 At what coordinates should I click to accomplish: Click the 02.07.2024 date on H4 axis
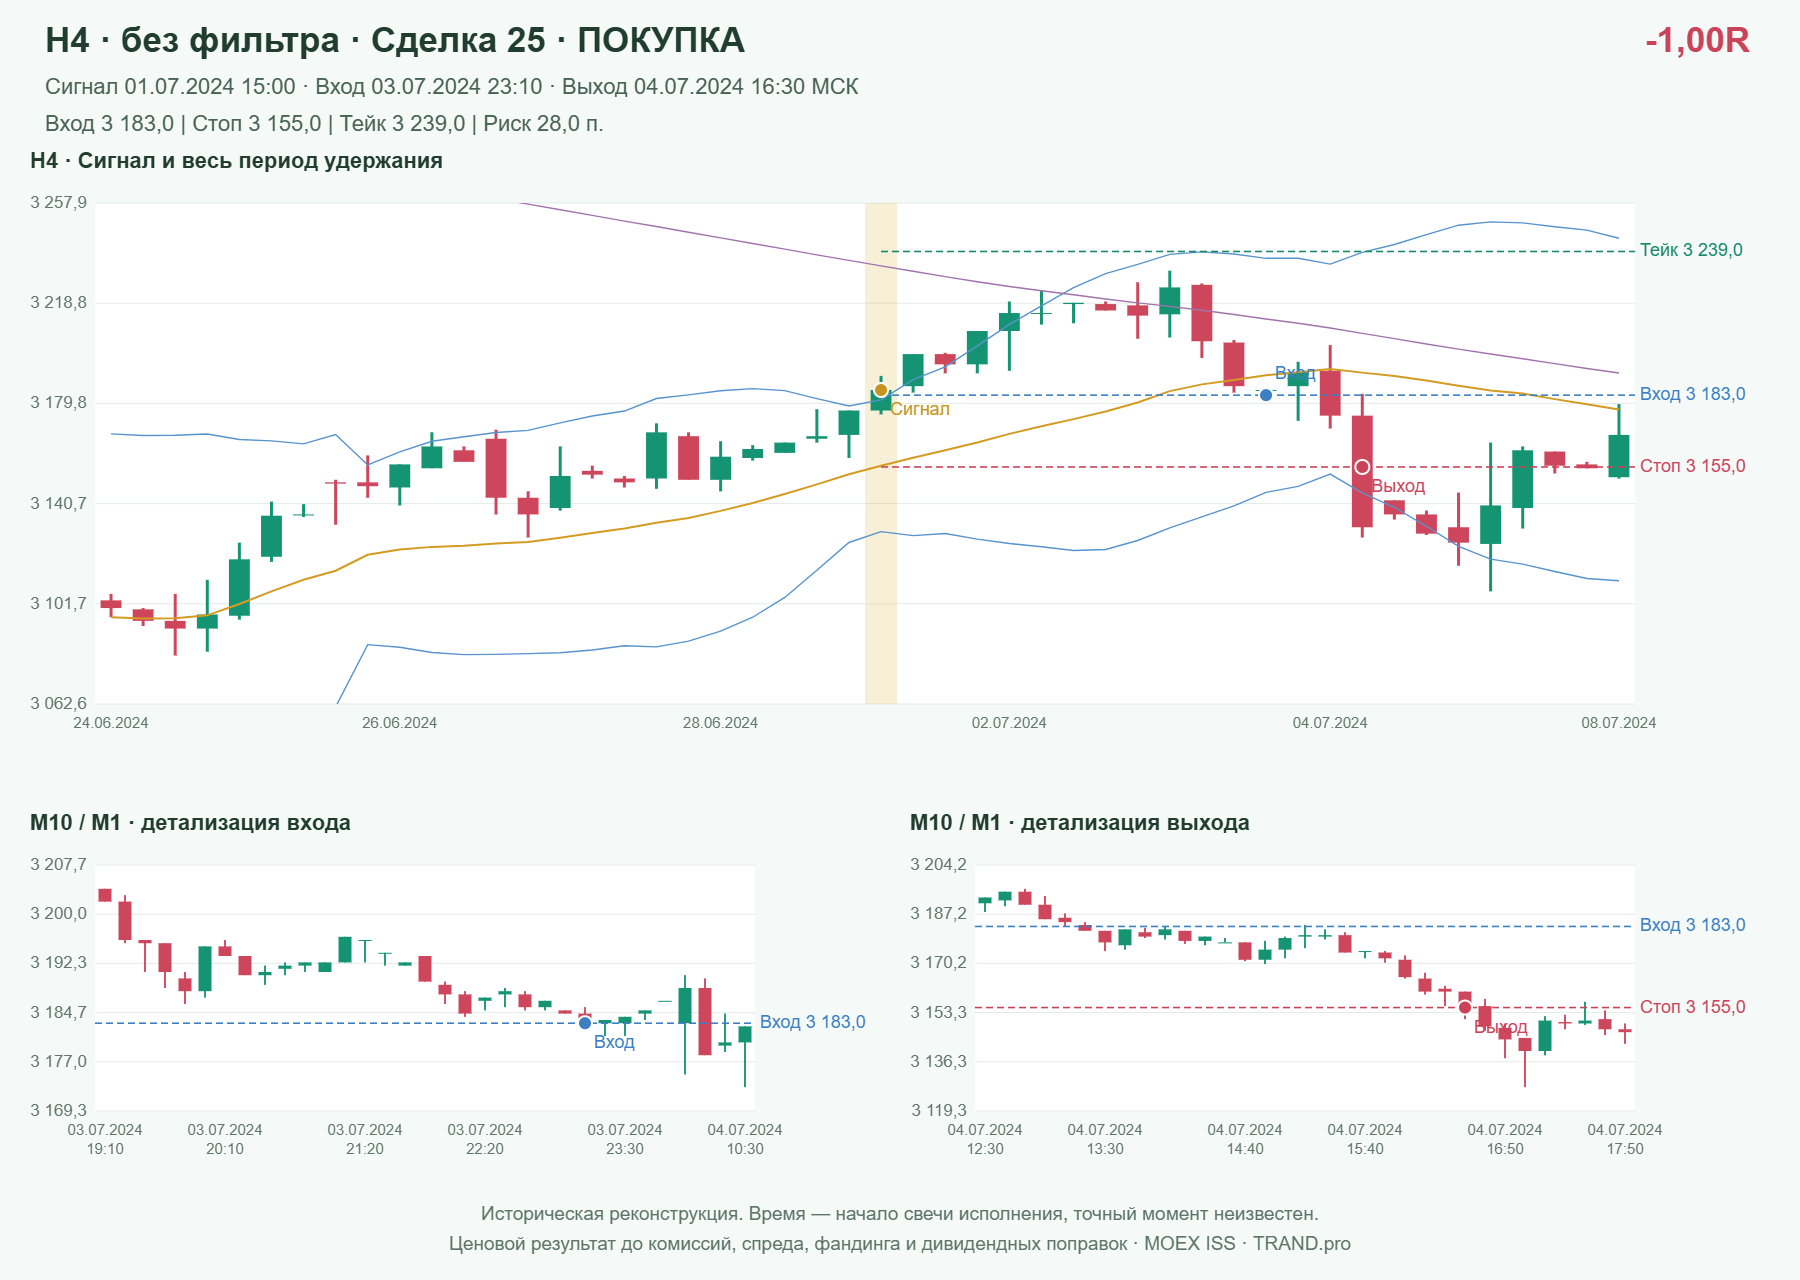(x=1009, y=723)
